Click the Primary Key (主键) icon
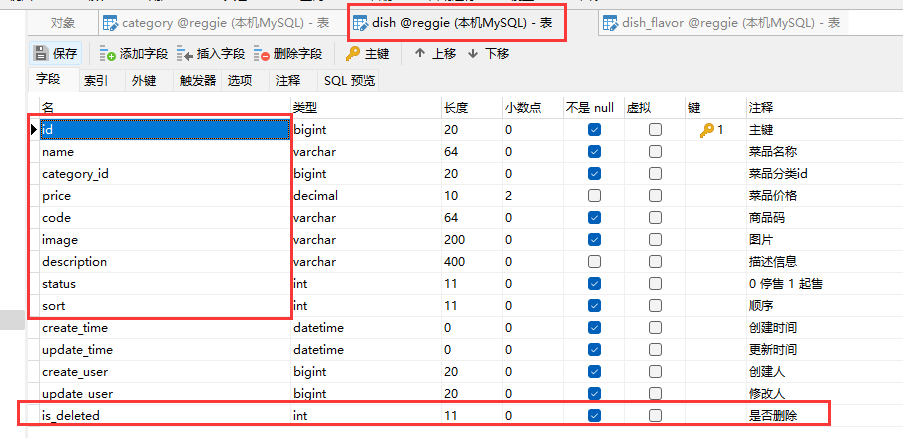The width and height of the screenshot is (903, 438). pos(353,54)
